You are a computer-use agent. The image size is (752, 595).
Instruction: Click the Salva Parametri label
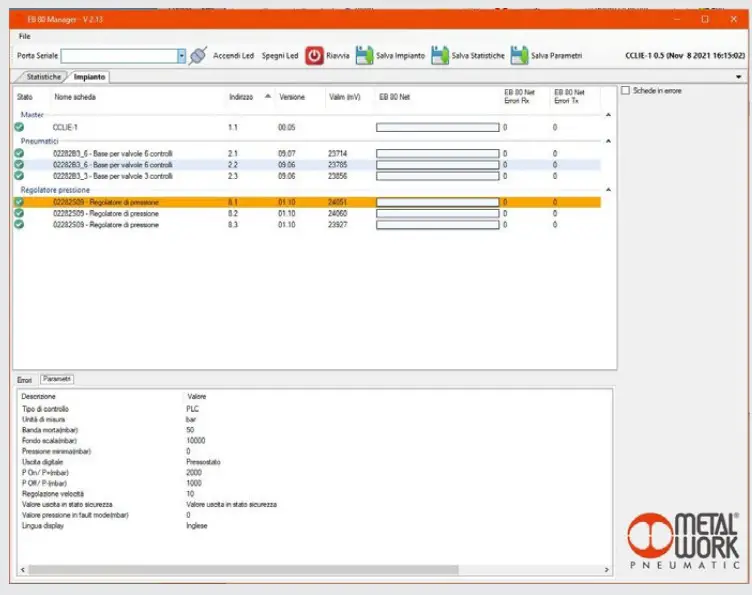pyautogui.click(x=556, y=56)
